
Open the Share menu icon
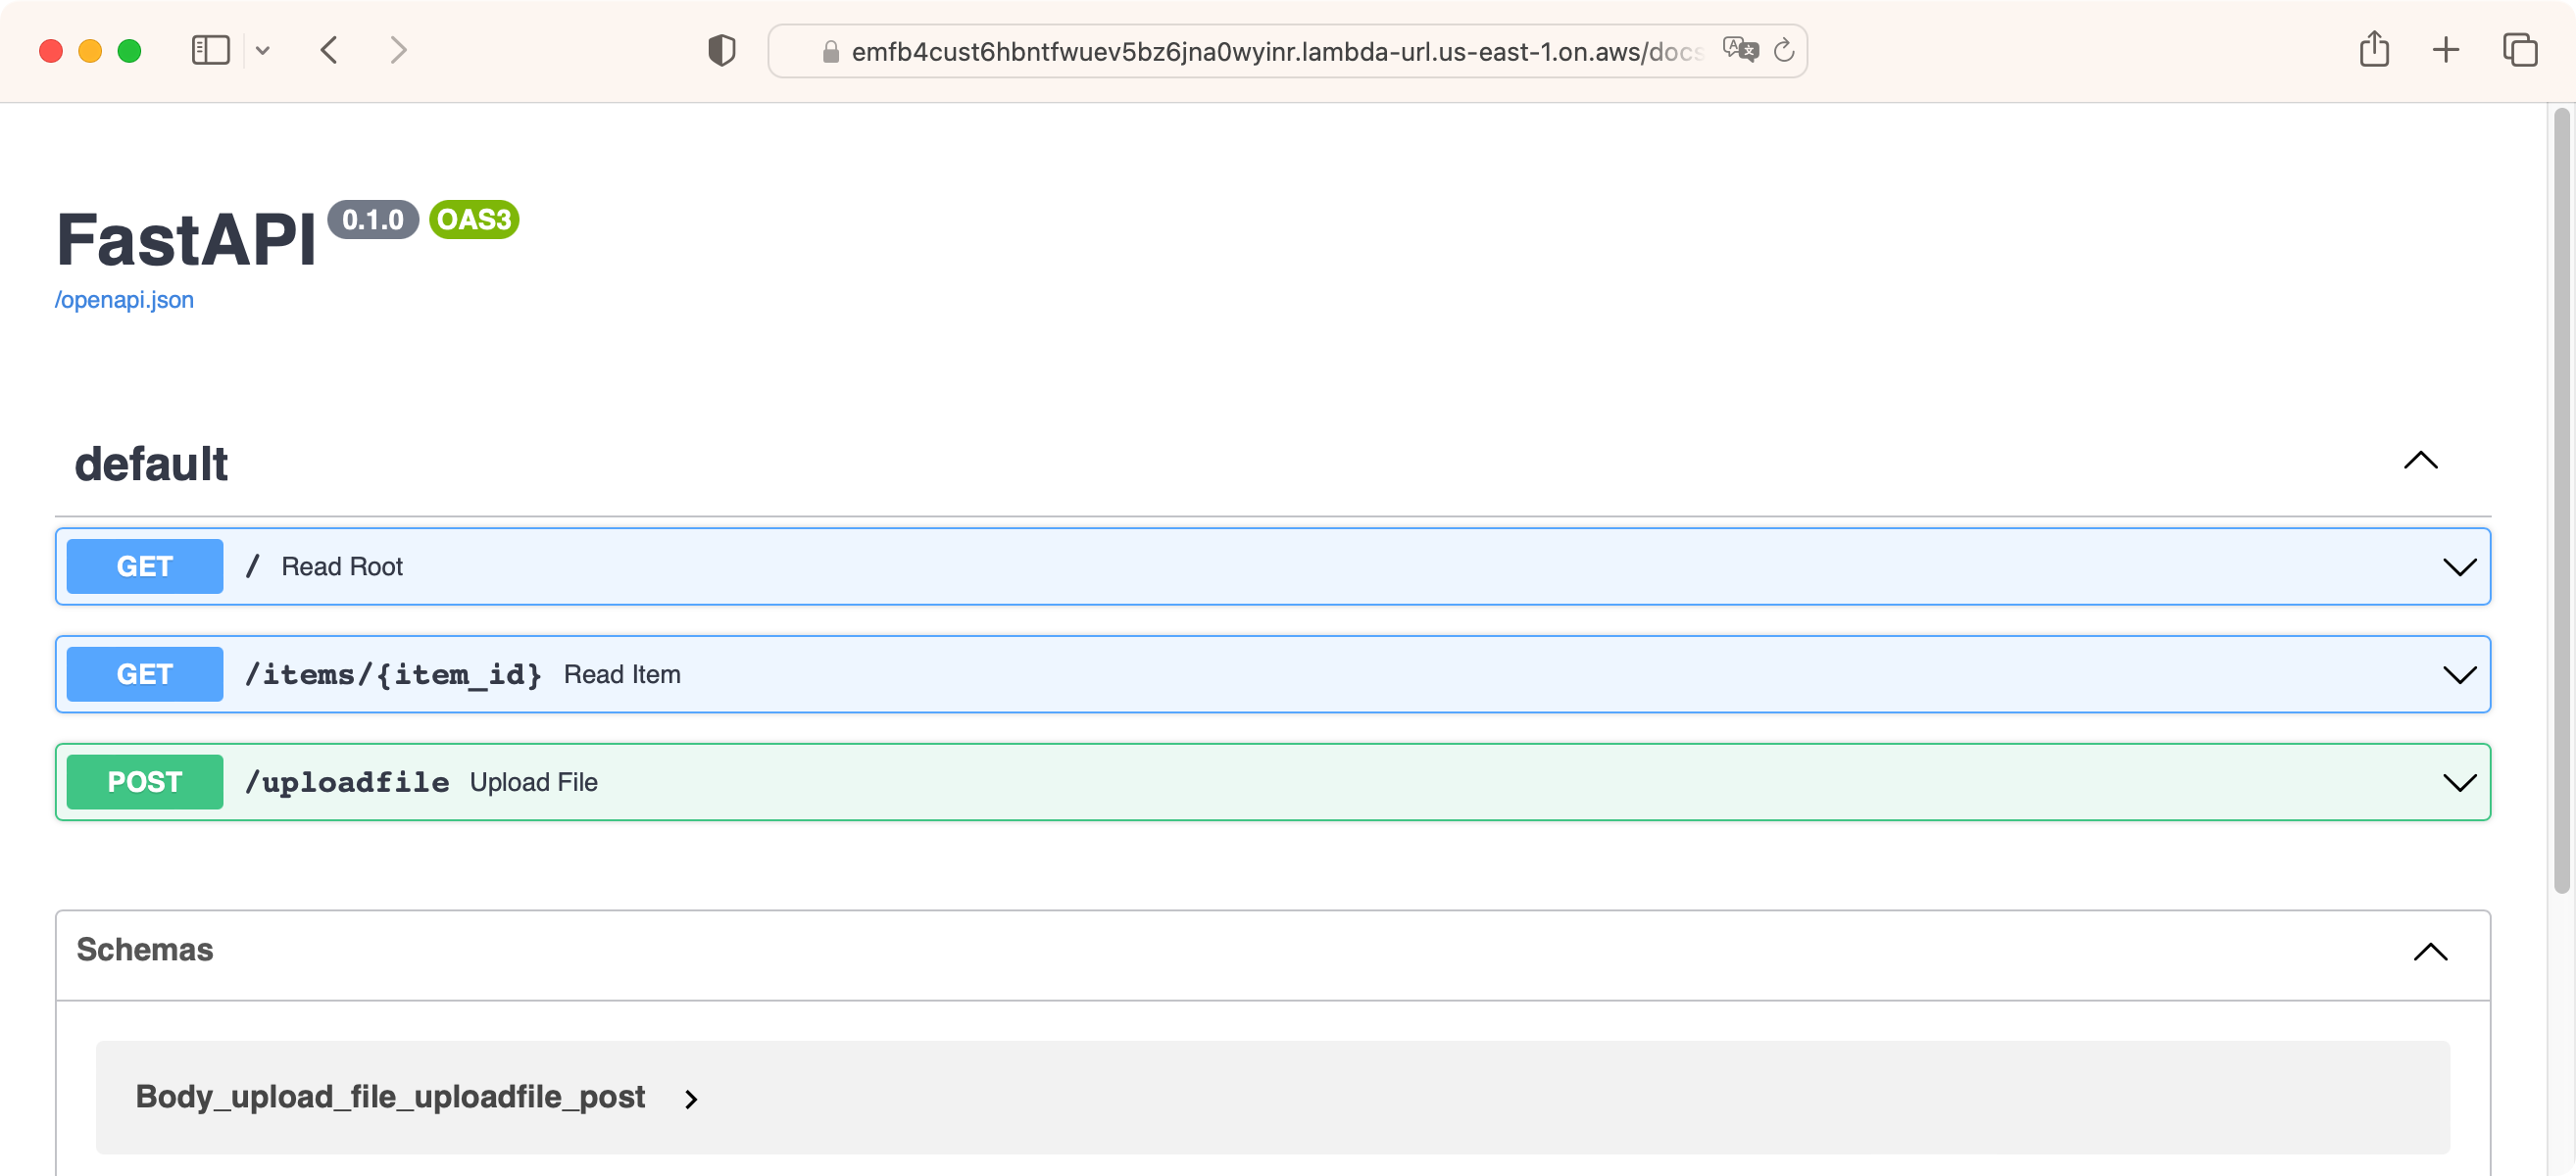pos(2374,50)
